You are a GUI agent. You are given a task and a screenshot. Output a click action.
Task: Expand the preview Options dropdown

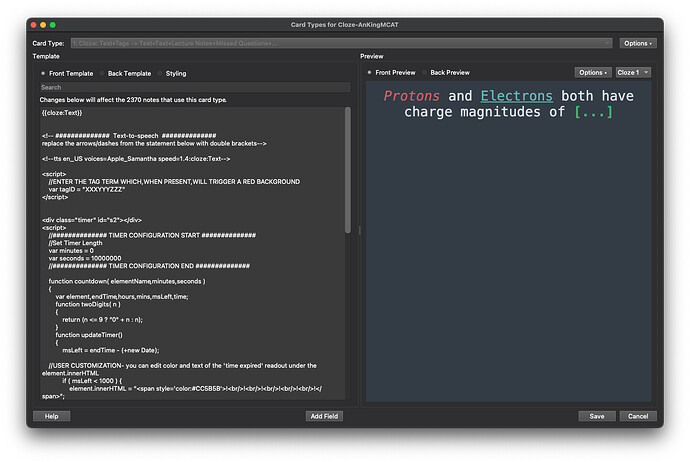coord(592,72)
